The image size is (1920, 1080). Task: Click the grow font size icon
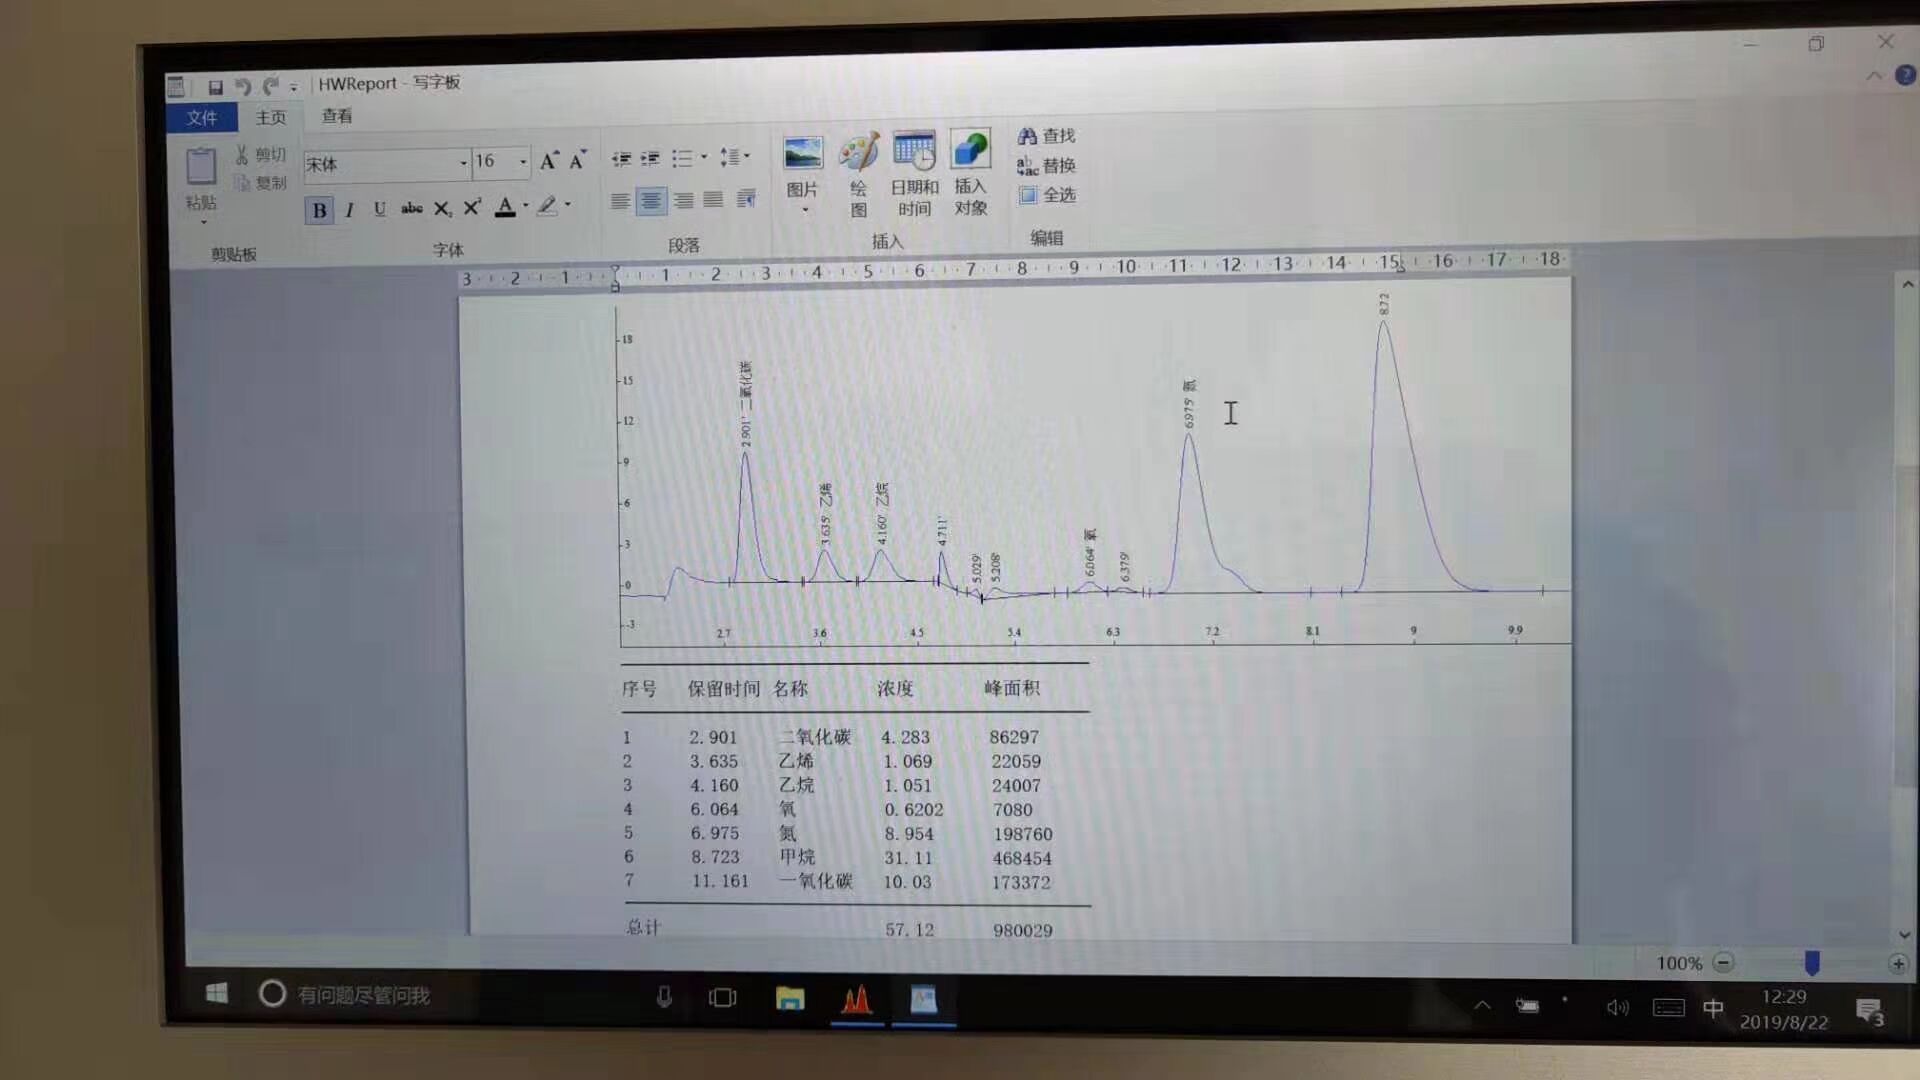tap(548, 161)
